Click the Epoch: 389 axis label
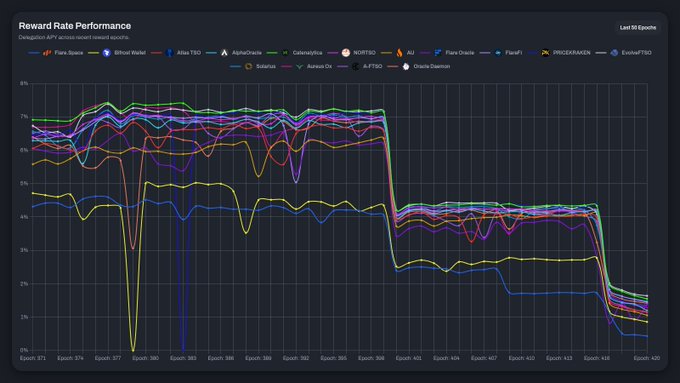680x383 pixels. pyautogui.click(x=258, y=358)
